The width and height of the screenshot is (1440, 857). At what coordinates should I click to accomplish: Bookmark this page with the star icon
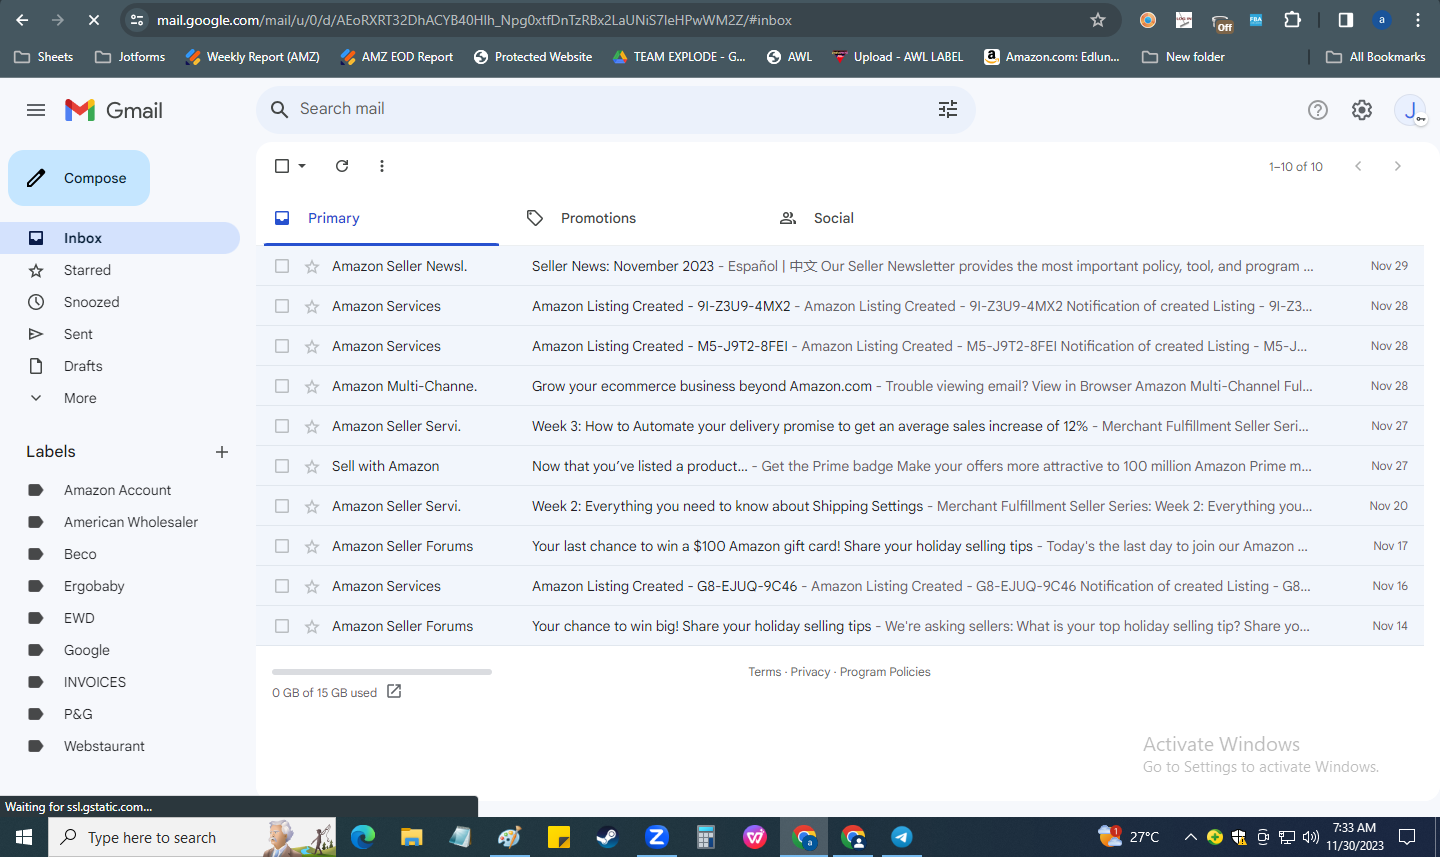pyautogui.click(x=1098, y=20)
